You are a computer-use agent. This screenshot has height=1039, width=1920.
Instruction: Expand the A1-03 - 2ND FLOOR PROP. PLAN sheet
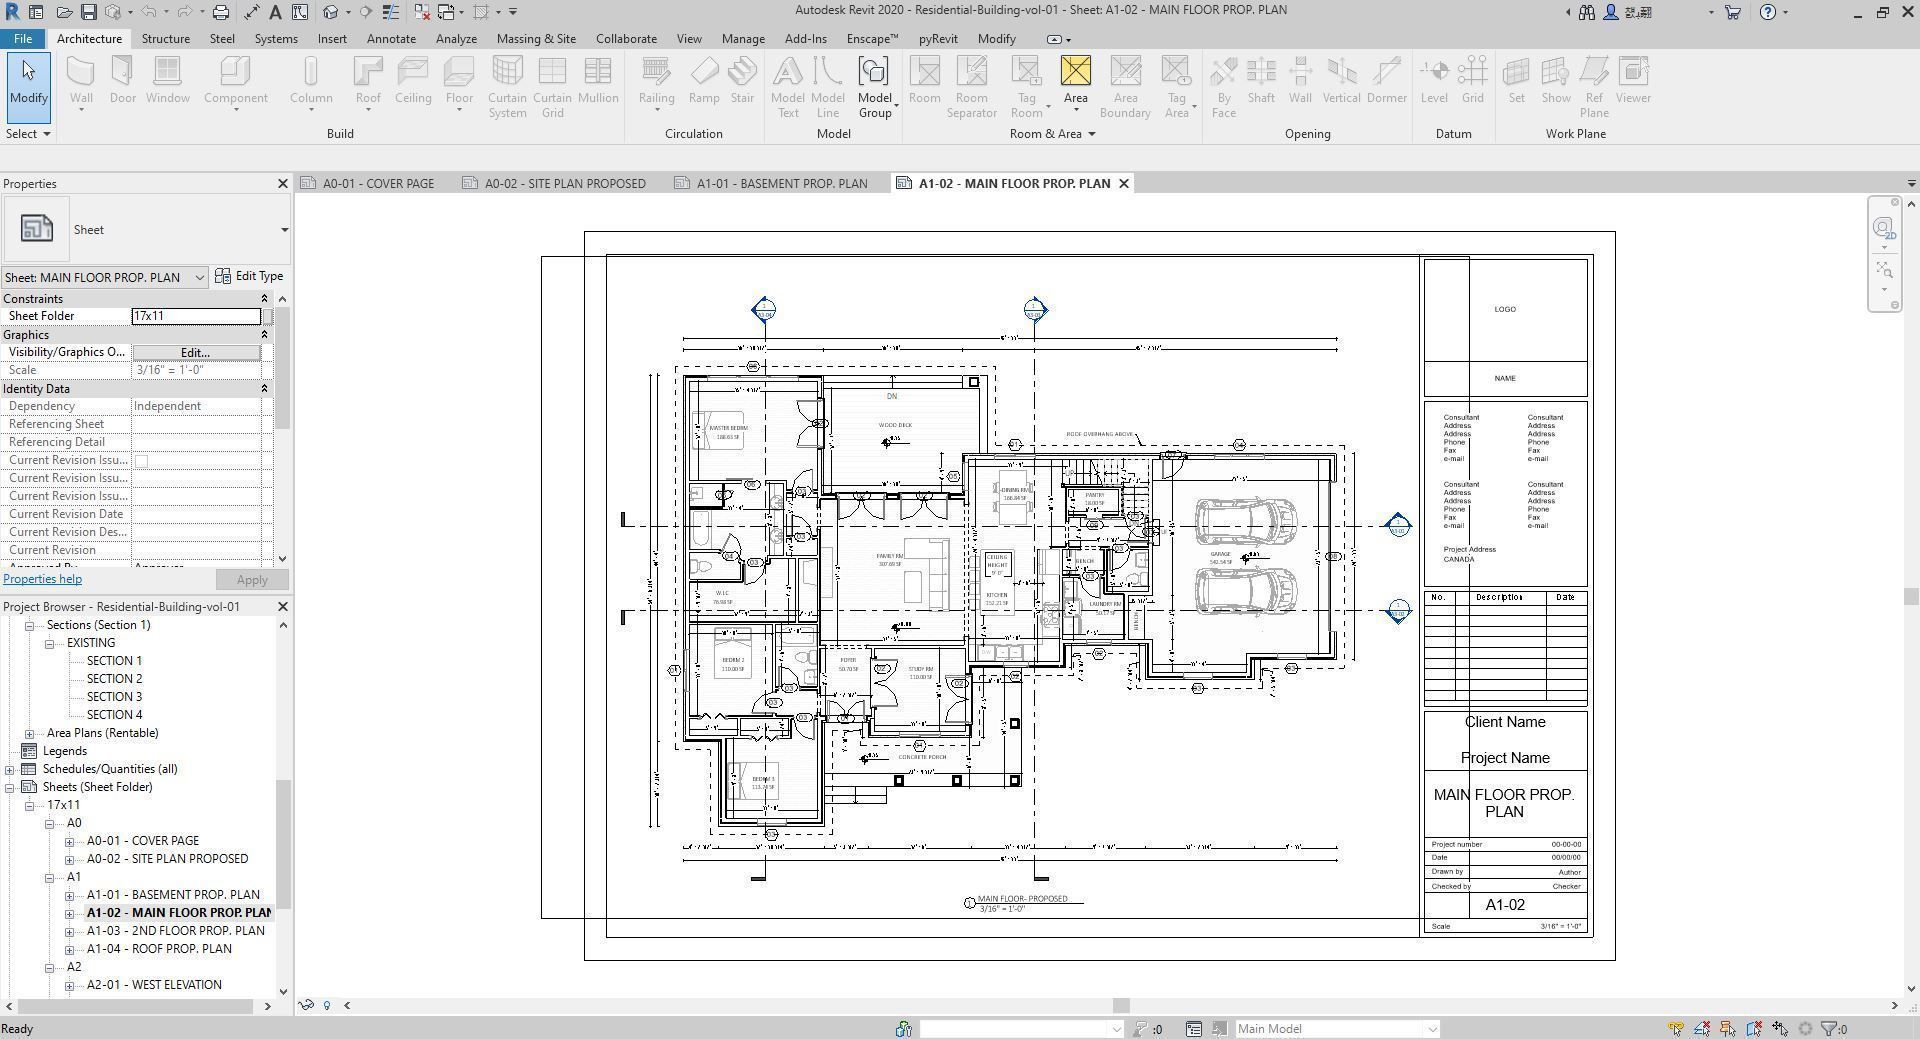tap(69, 931)
